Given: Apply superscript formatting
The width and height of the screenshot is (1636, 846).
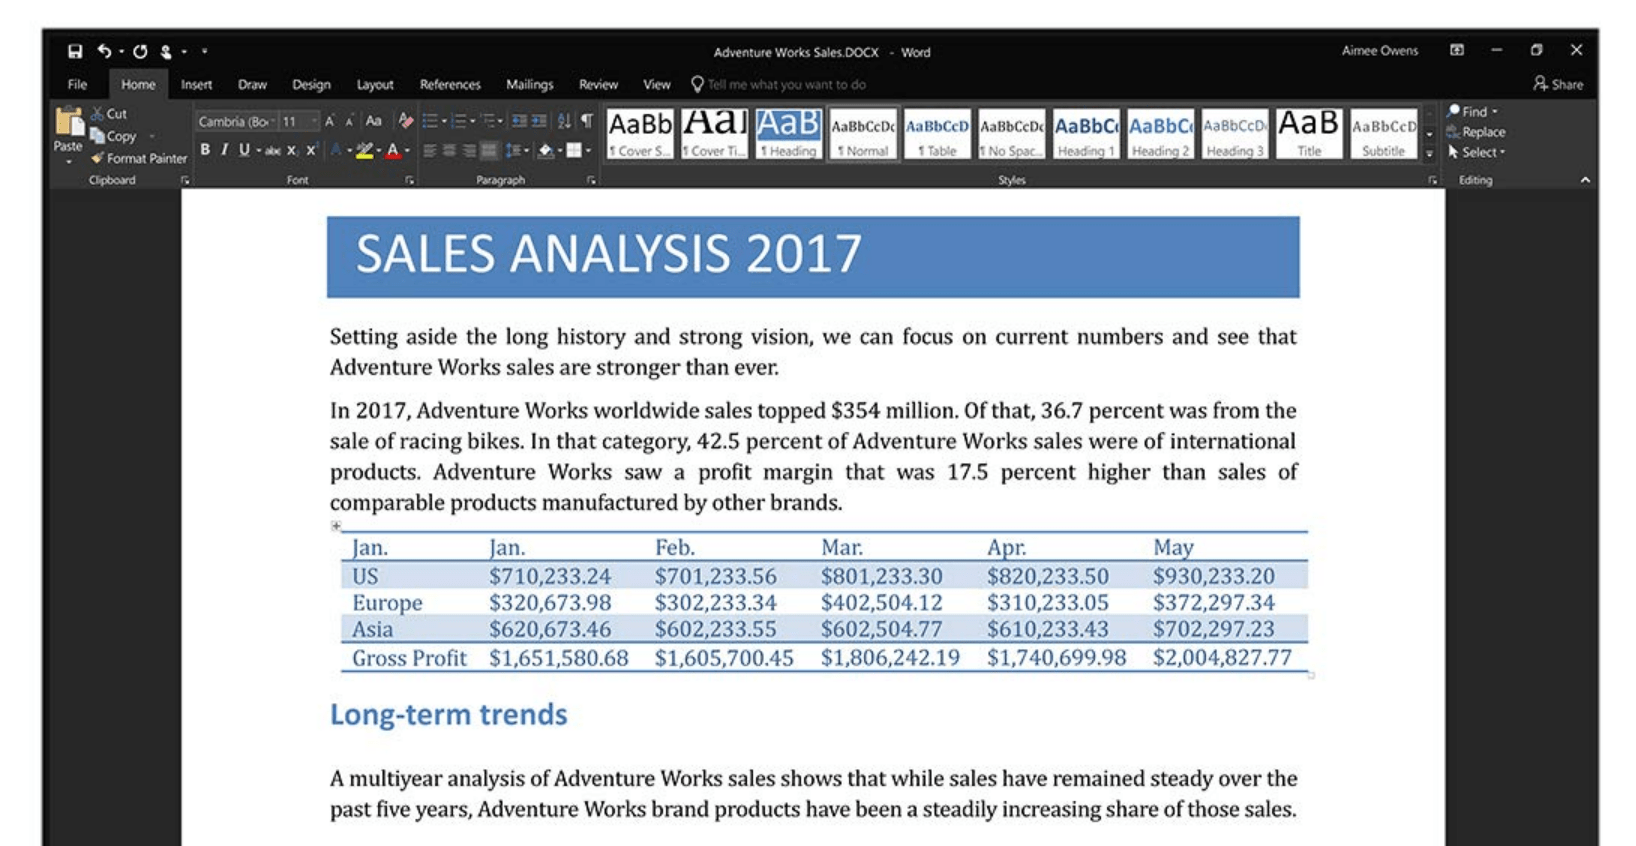Looking at the screenshot, I should point(311,150).
